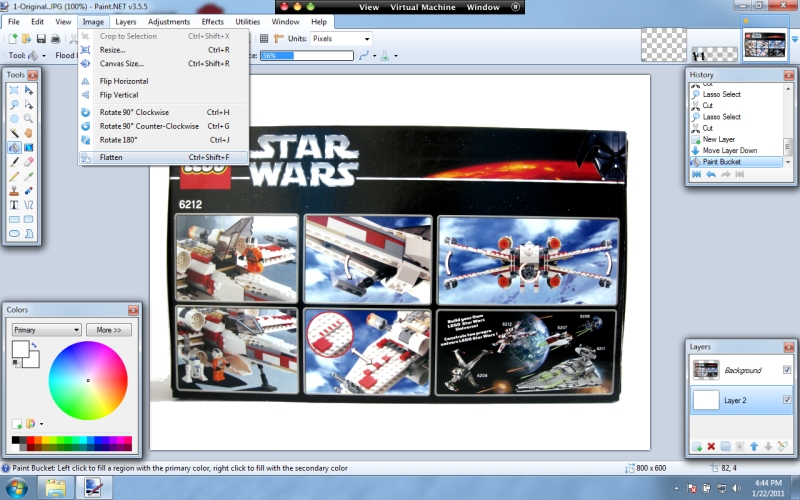
Task: Open the Effects menu
Action: [x=212, y=22]
